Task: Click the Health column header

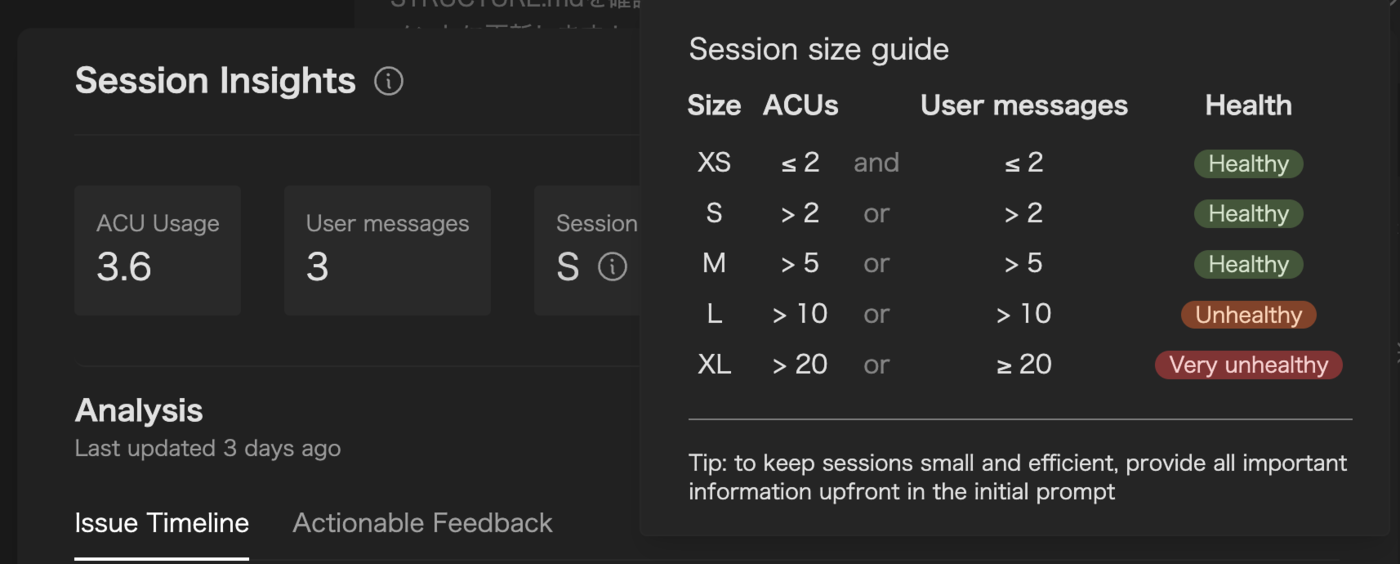Action: [x=1248, y=105]
